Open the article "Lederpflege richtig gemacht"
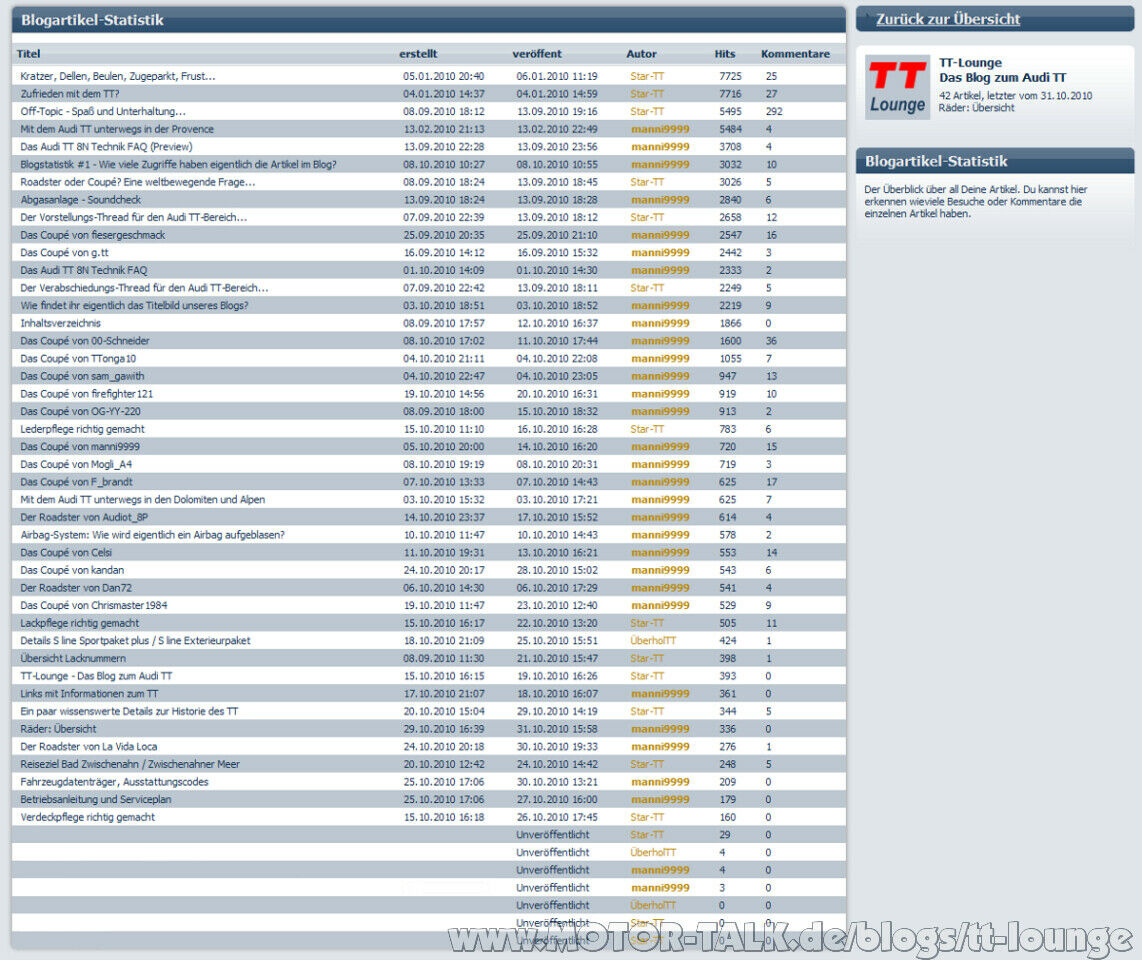 click(x=84, y=428)
